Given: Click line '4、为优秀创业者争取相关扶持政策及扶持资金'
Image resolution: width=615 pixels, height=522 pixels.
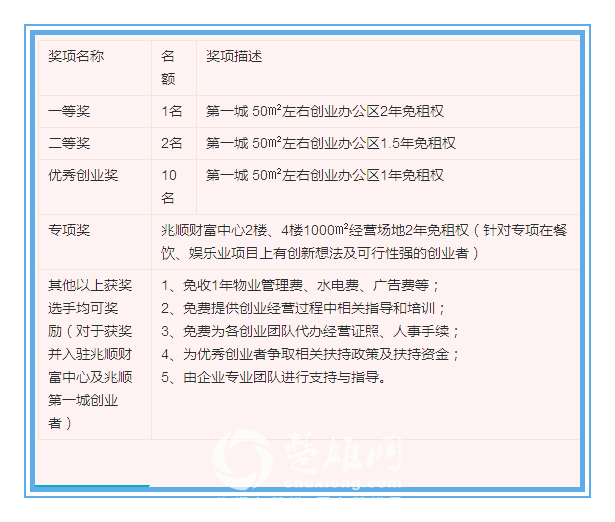Looking at the screenshot, I should point(310,355).
